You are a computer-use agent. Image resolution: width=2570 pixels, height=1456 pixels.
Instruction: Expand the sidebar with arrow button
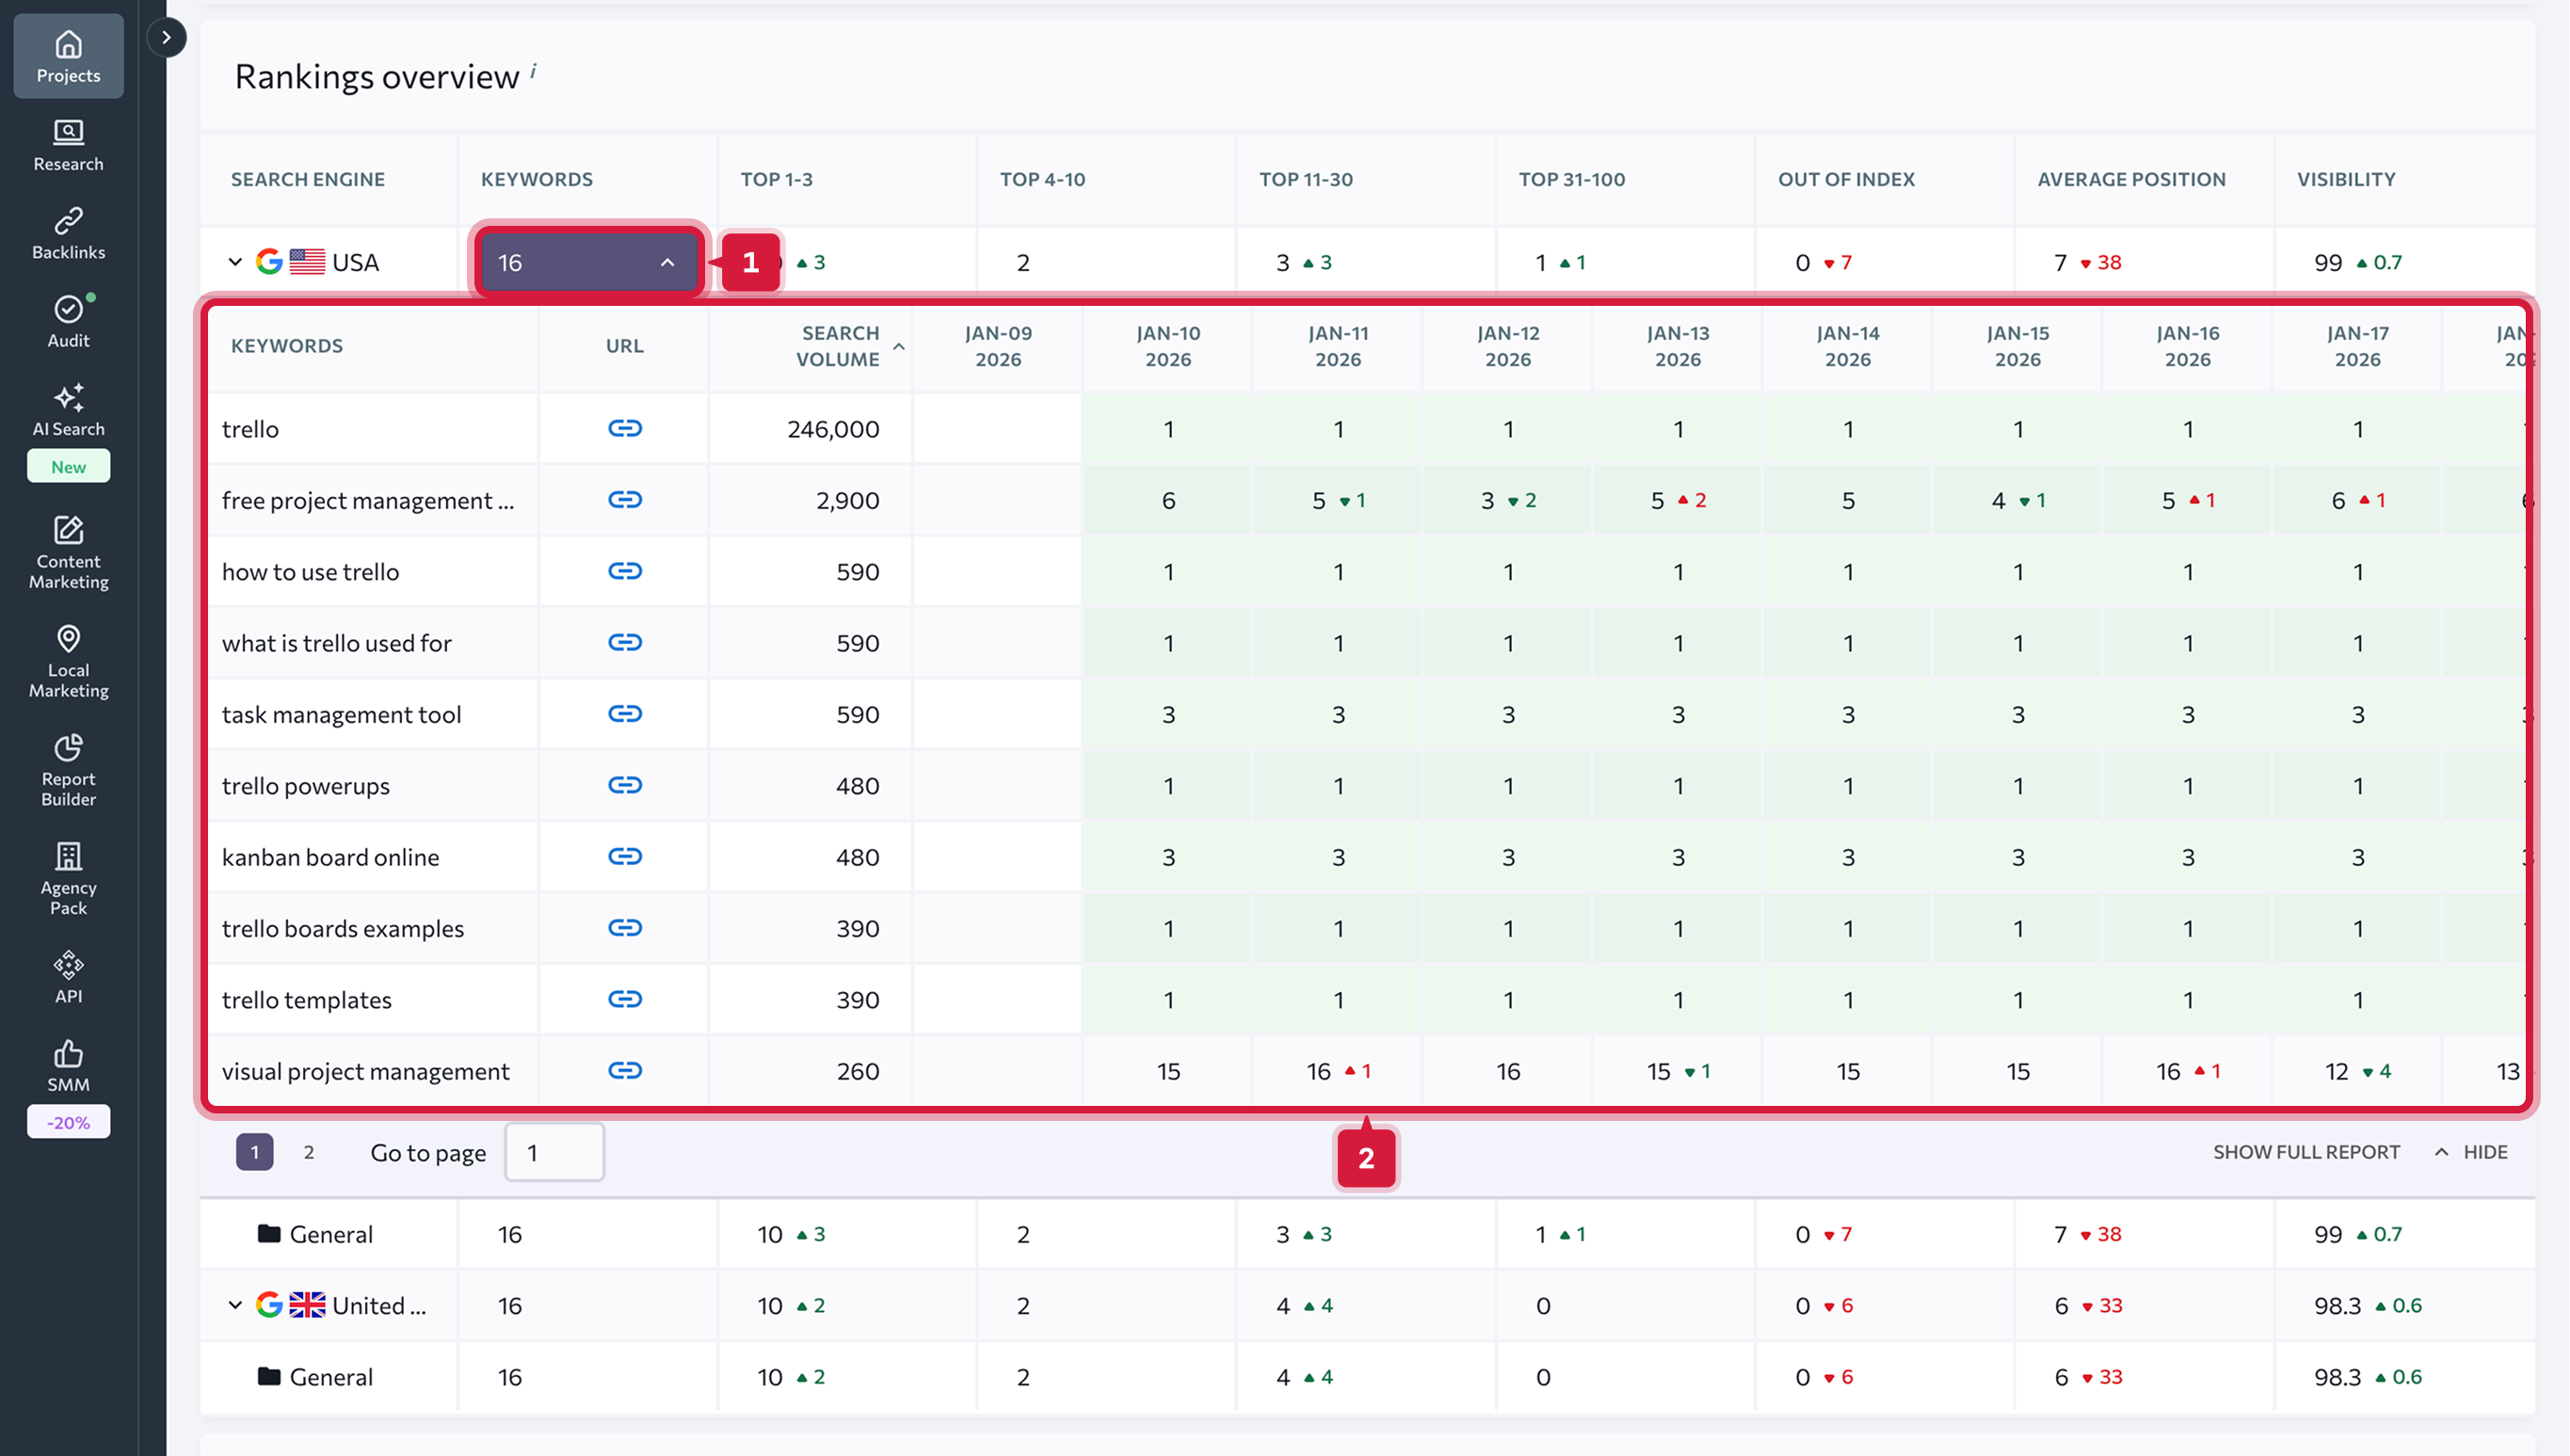coord(166,38)
